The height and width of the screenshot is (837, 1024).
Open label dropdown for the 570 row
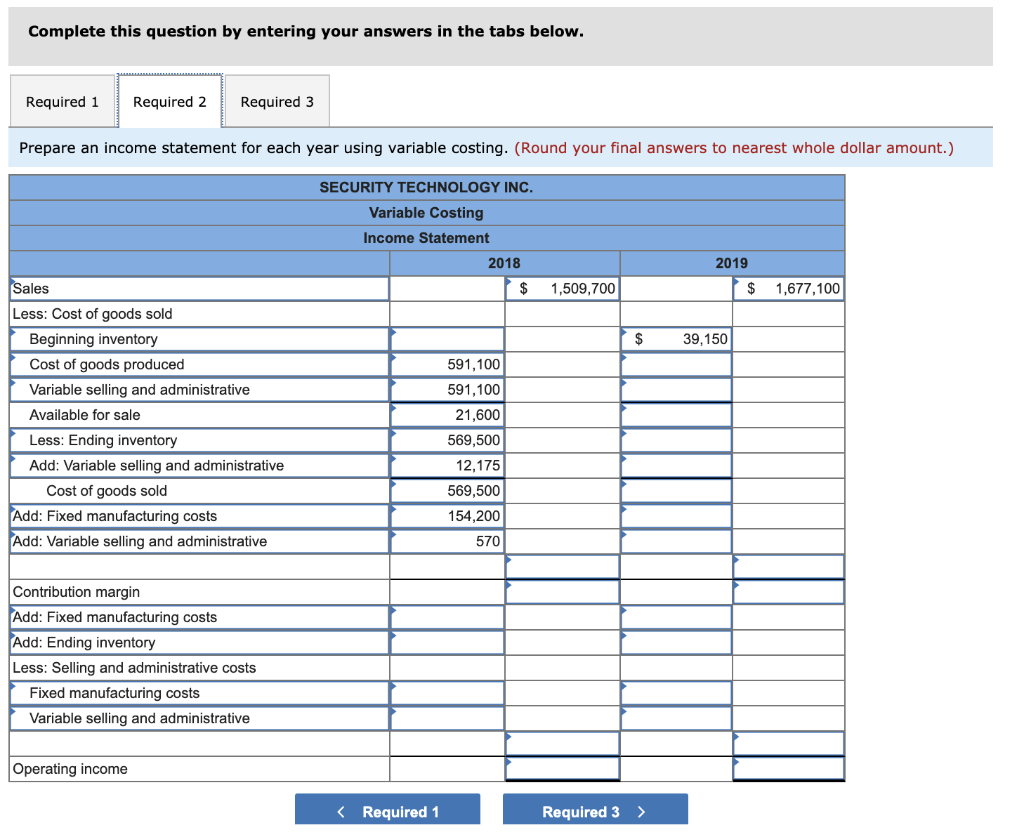tap(200, 542)
